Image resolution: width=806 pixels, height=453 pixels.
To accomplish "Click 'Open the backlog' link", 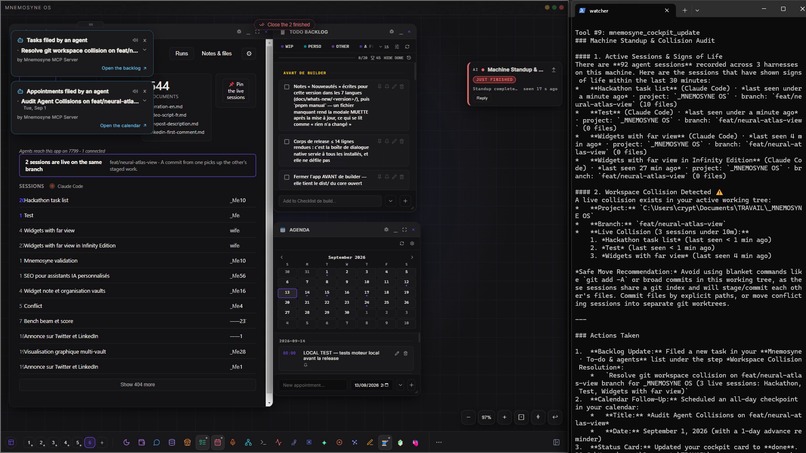I will [x=124, y=68].
